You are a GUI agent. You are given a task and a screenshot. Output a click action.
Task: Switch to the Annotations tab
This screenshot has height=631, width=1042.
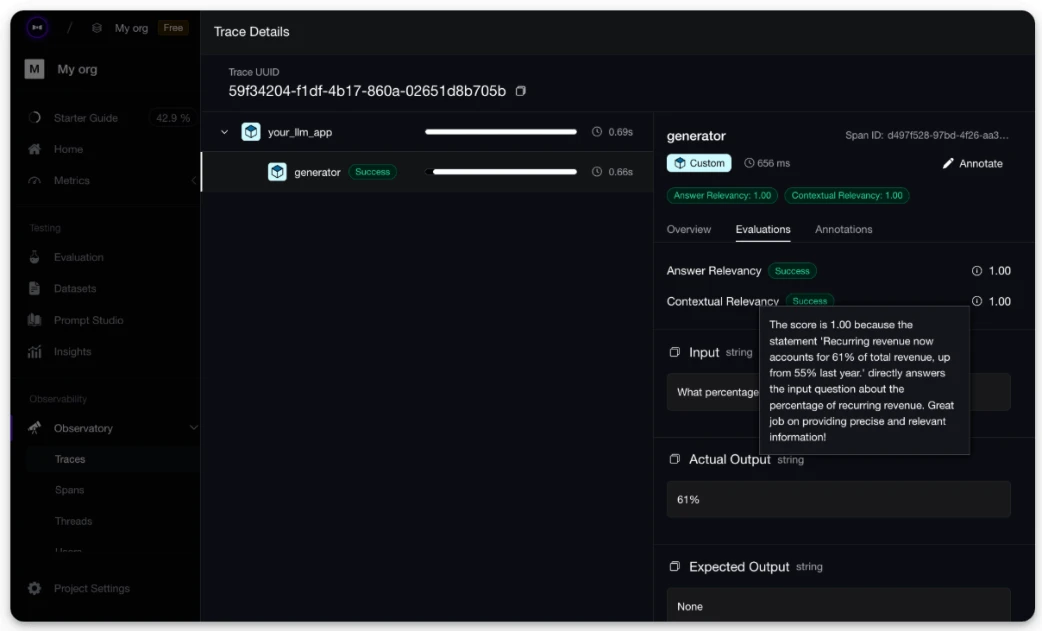pos(843,229)
